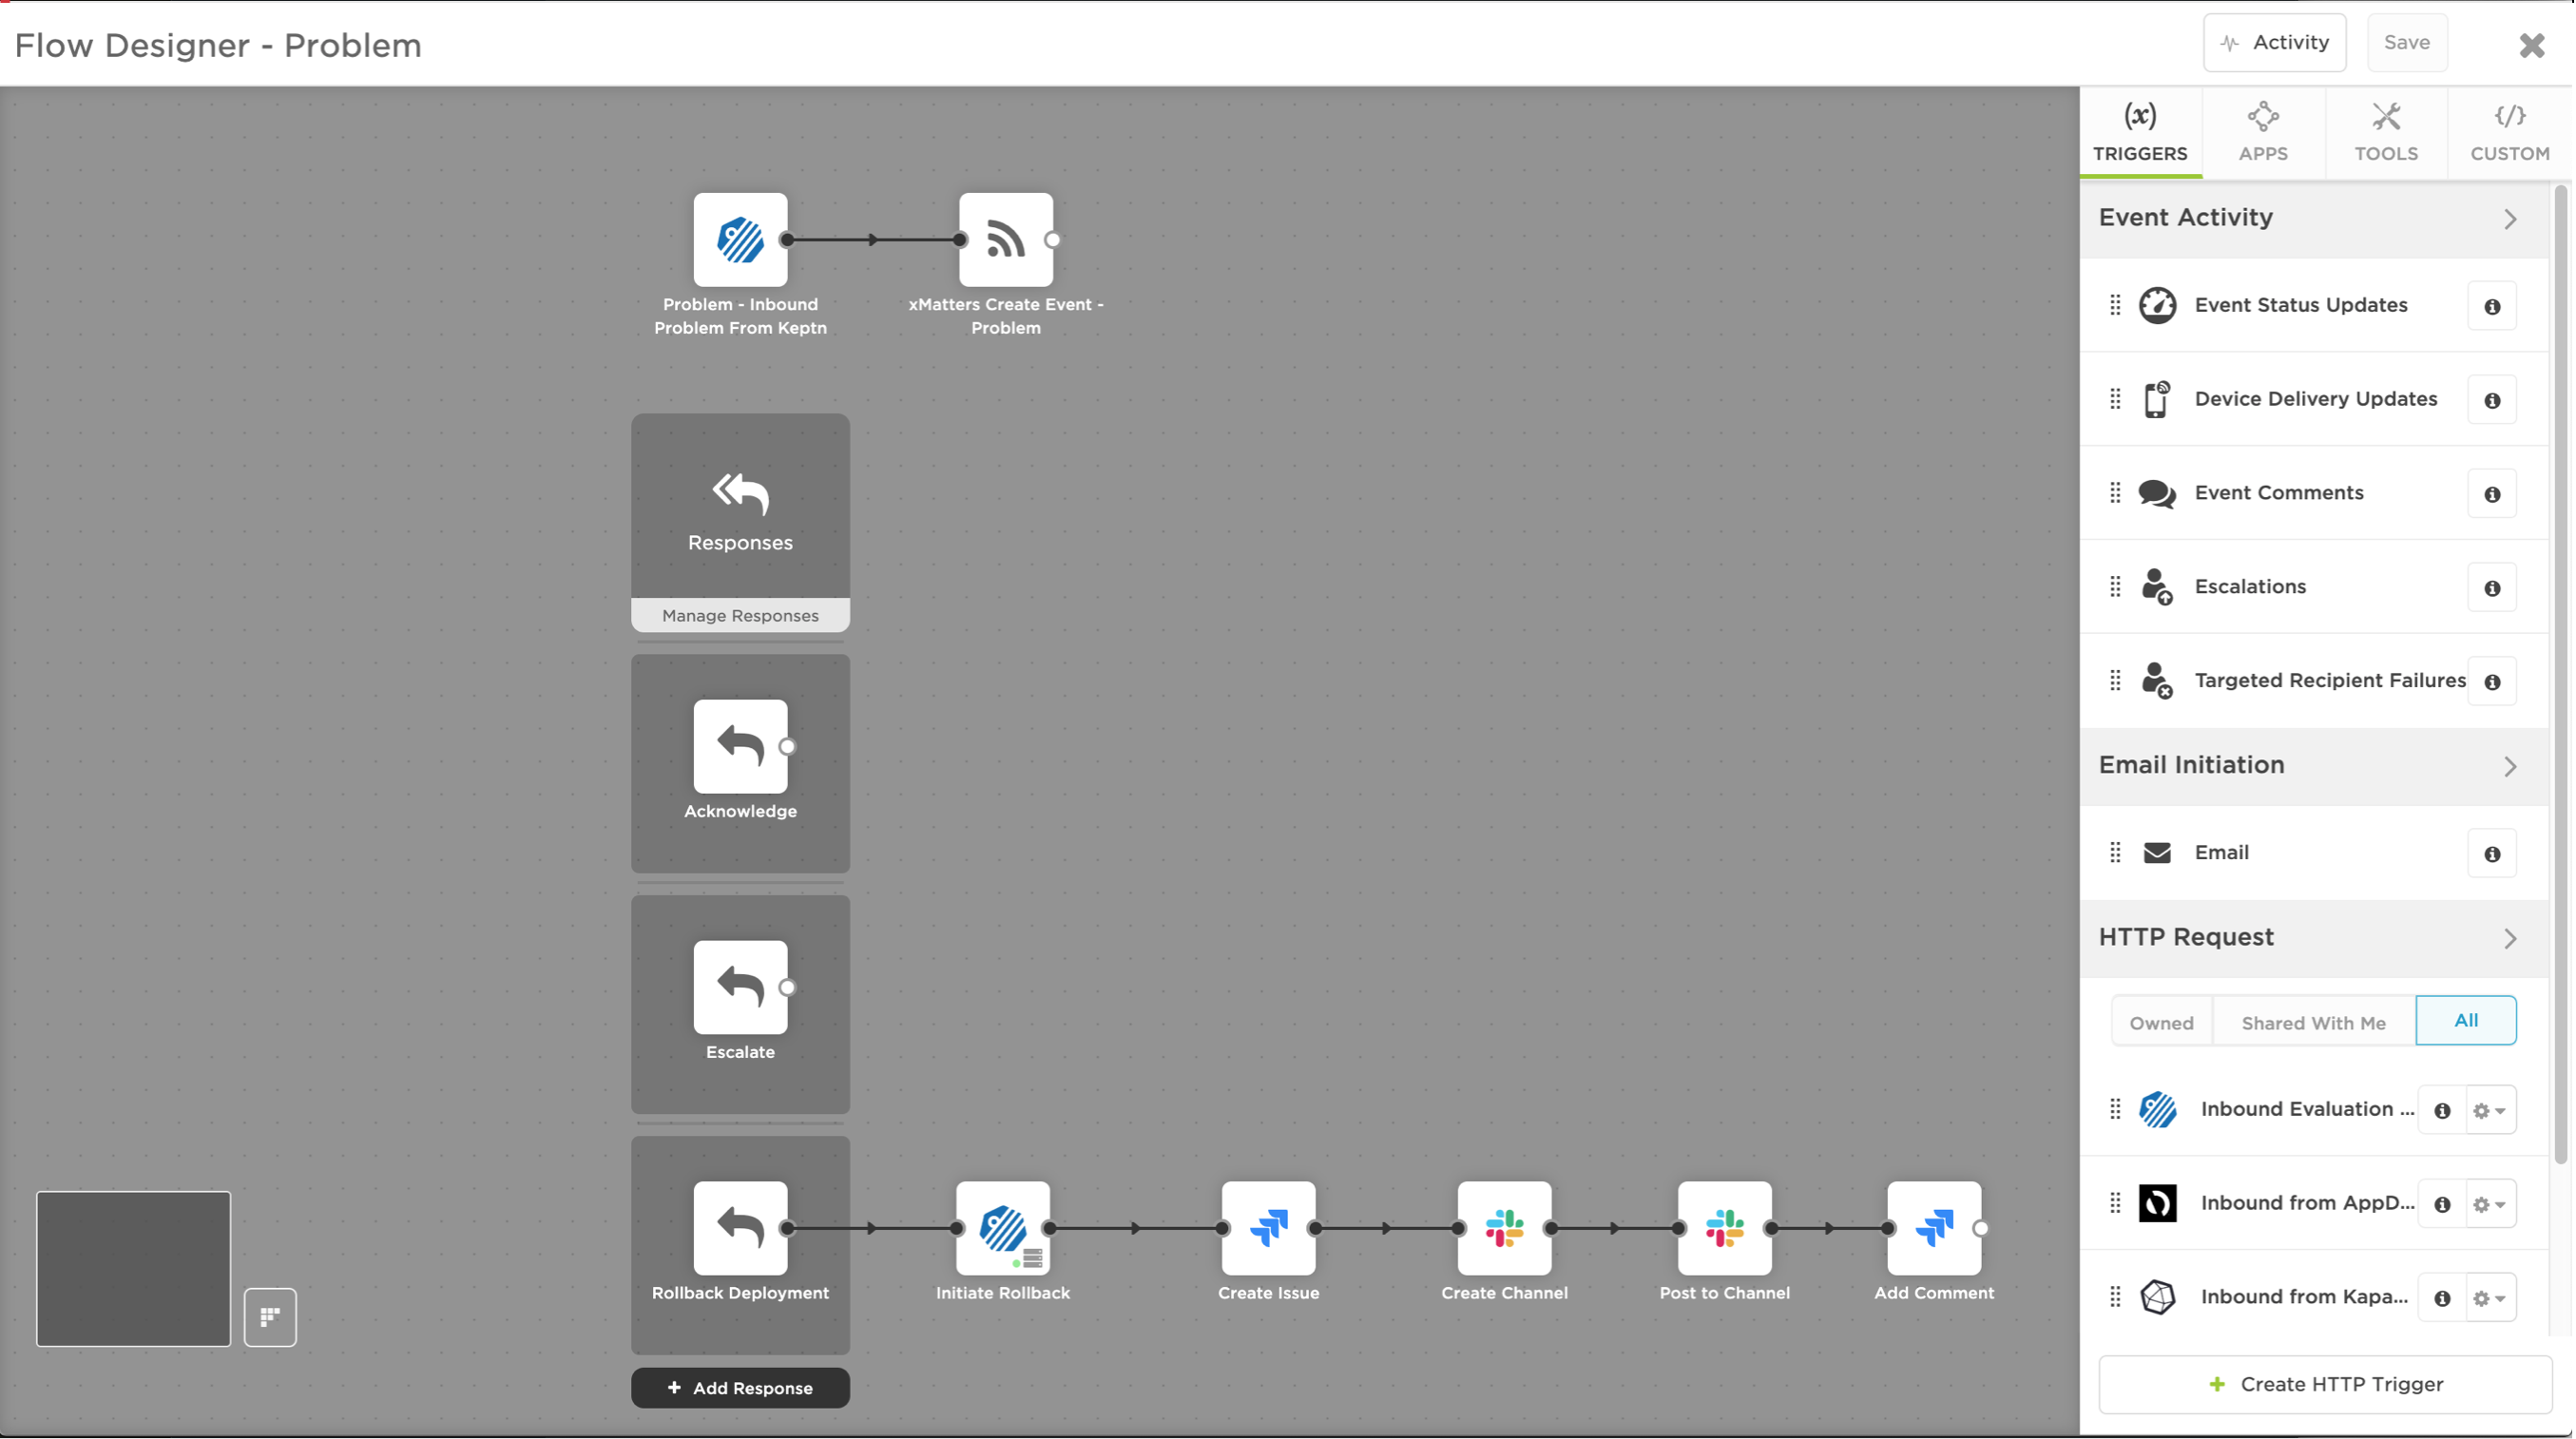The image size is (2576, 1439).
Task: Select the Post to Channel Slack step
Action: click(x=1724, y=1228)
